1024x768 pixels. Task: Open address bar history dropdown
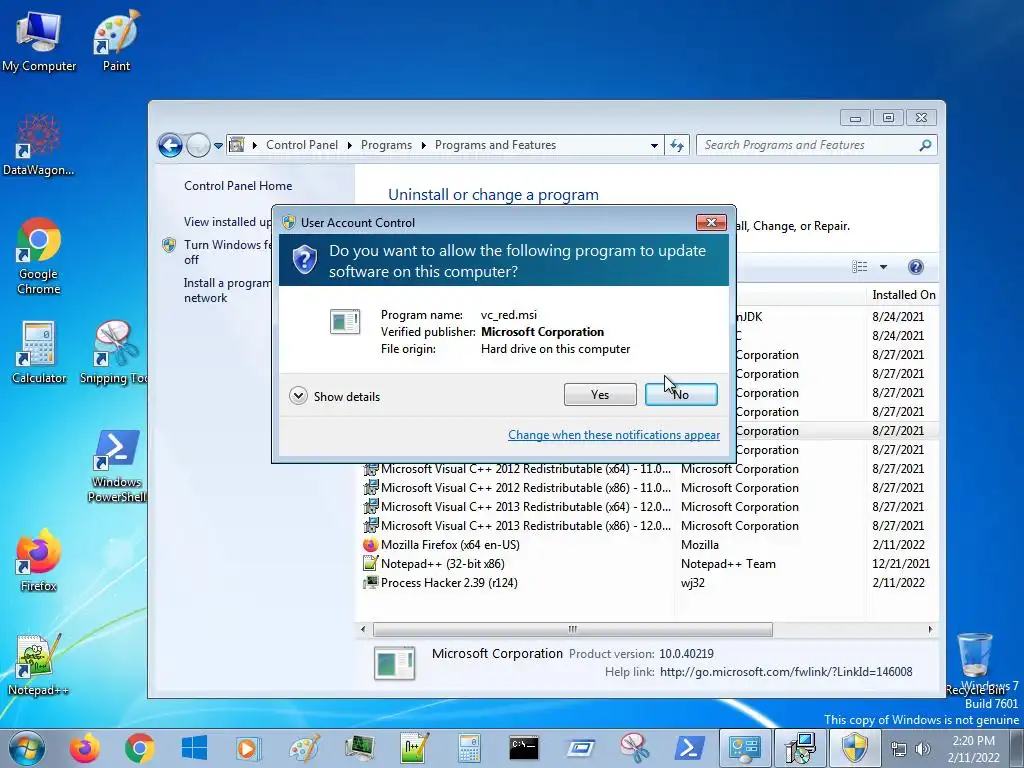pyautogui.click(x=654, y=146)
